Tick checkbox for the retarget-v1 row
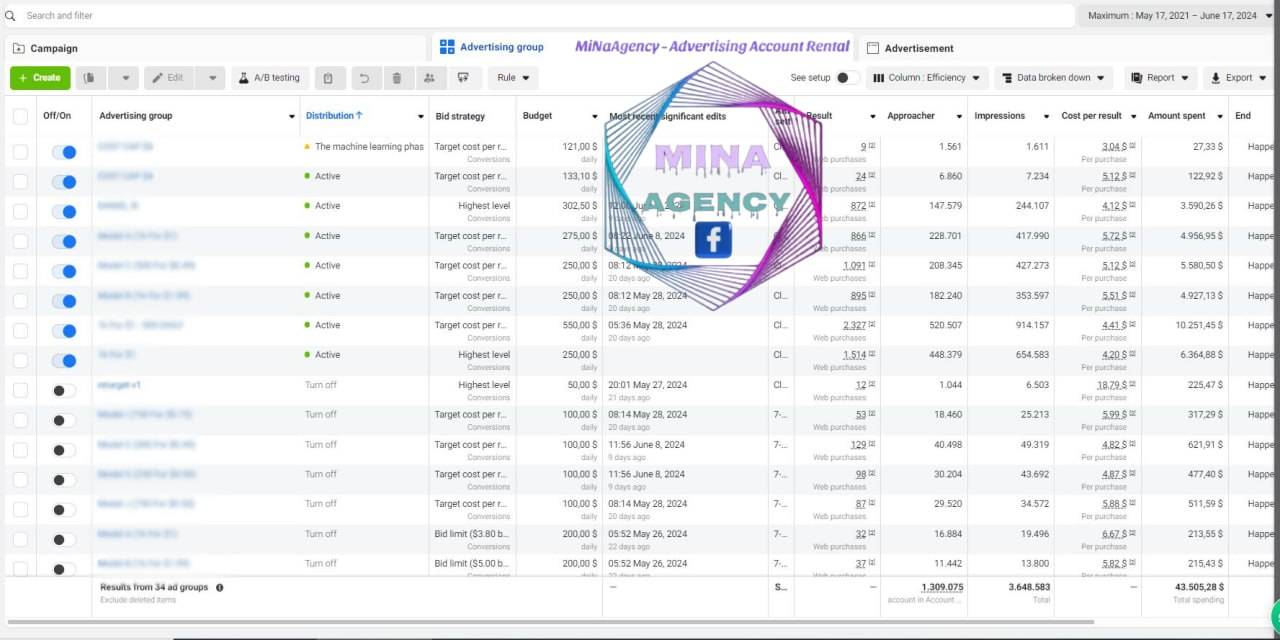The height and width of the screenshot is (640, 1280). click(20, 391)
